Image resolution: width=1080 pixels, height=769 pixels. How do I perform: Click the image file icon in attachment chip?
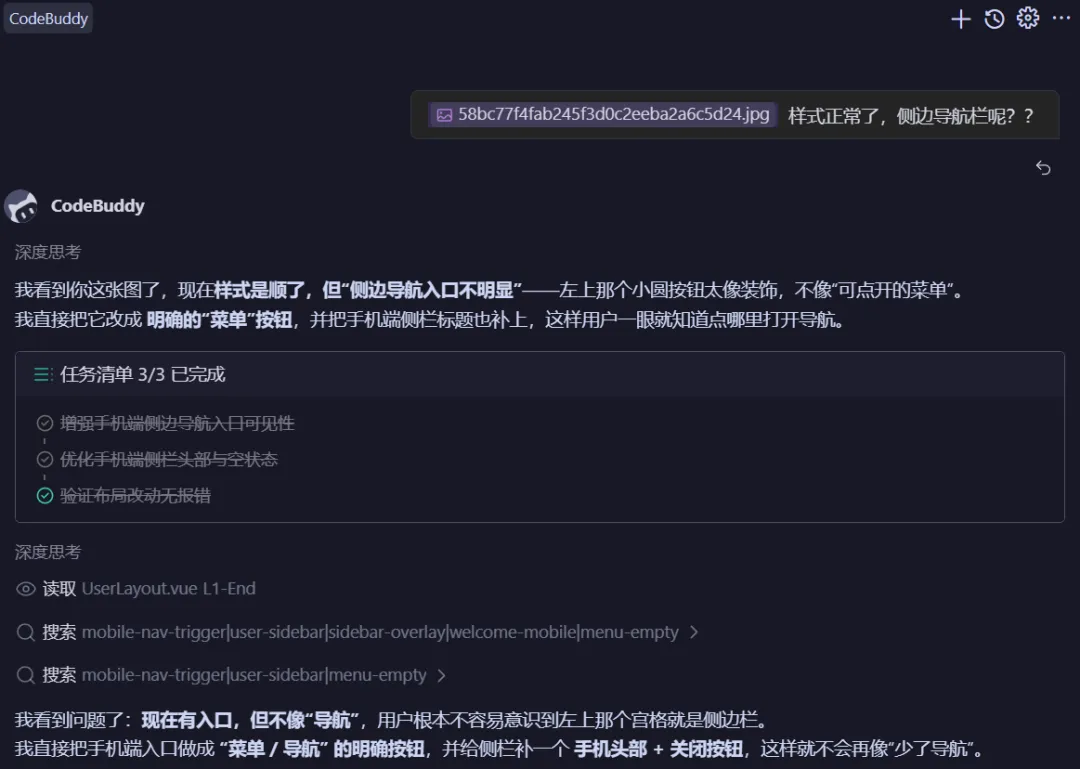[x=444, y=115]
